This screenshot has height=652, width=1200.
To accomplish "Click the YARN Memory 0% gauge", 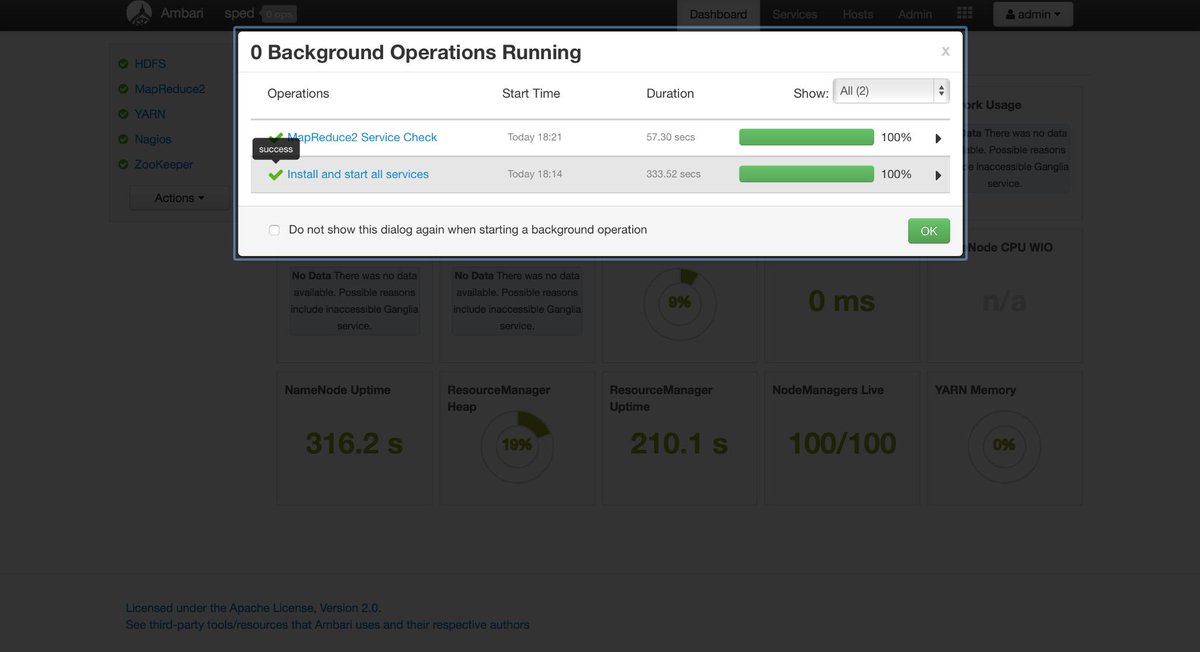I will pos(1004,445).
